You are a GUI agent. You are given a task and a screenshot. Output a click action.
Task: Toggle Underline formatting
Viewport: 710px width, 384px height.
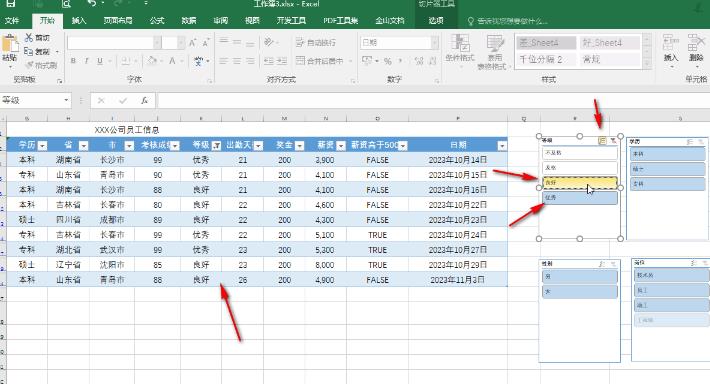coord(100,61)
